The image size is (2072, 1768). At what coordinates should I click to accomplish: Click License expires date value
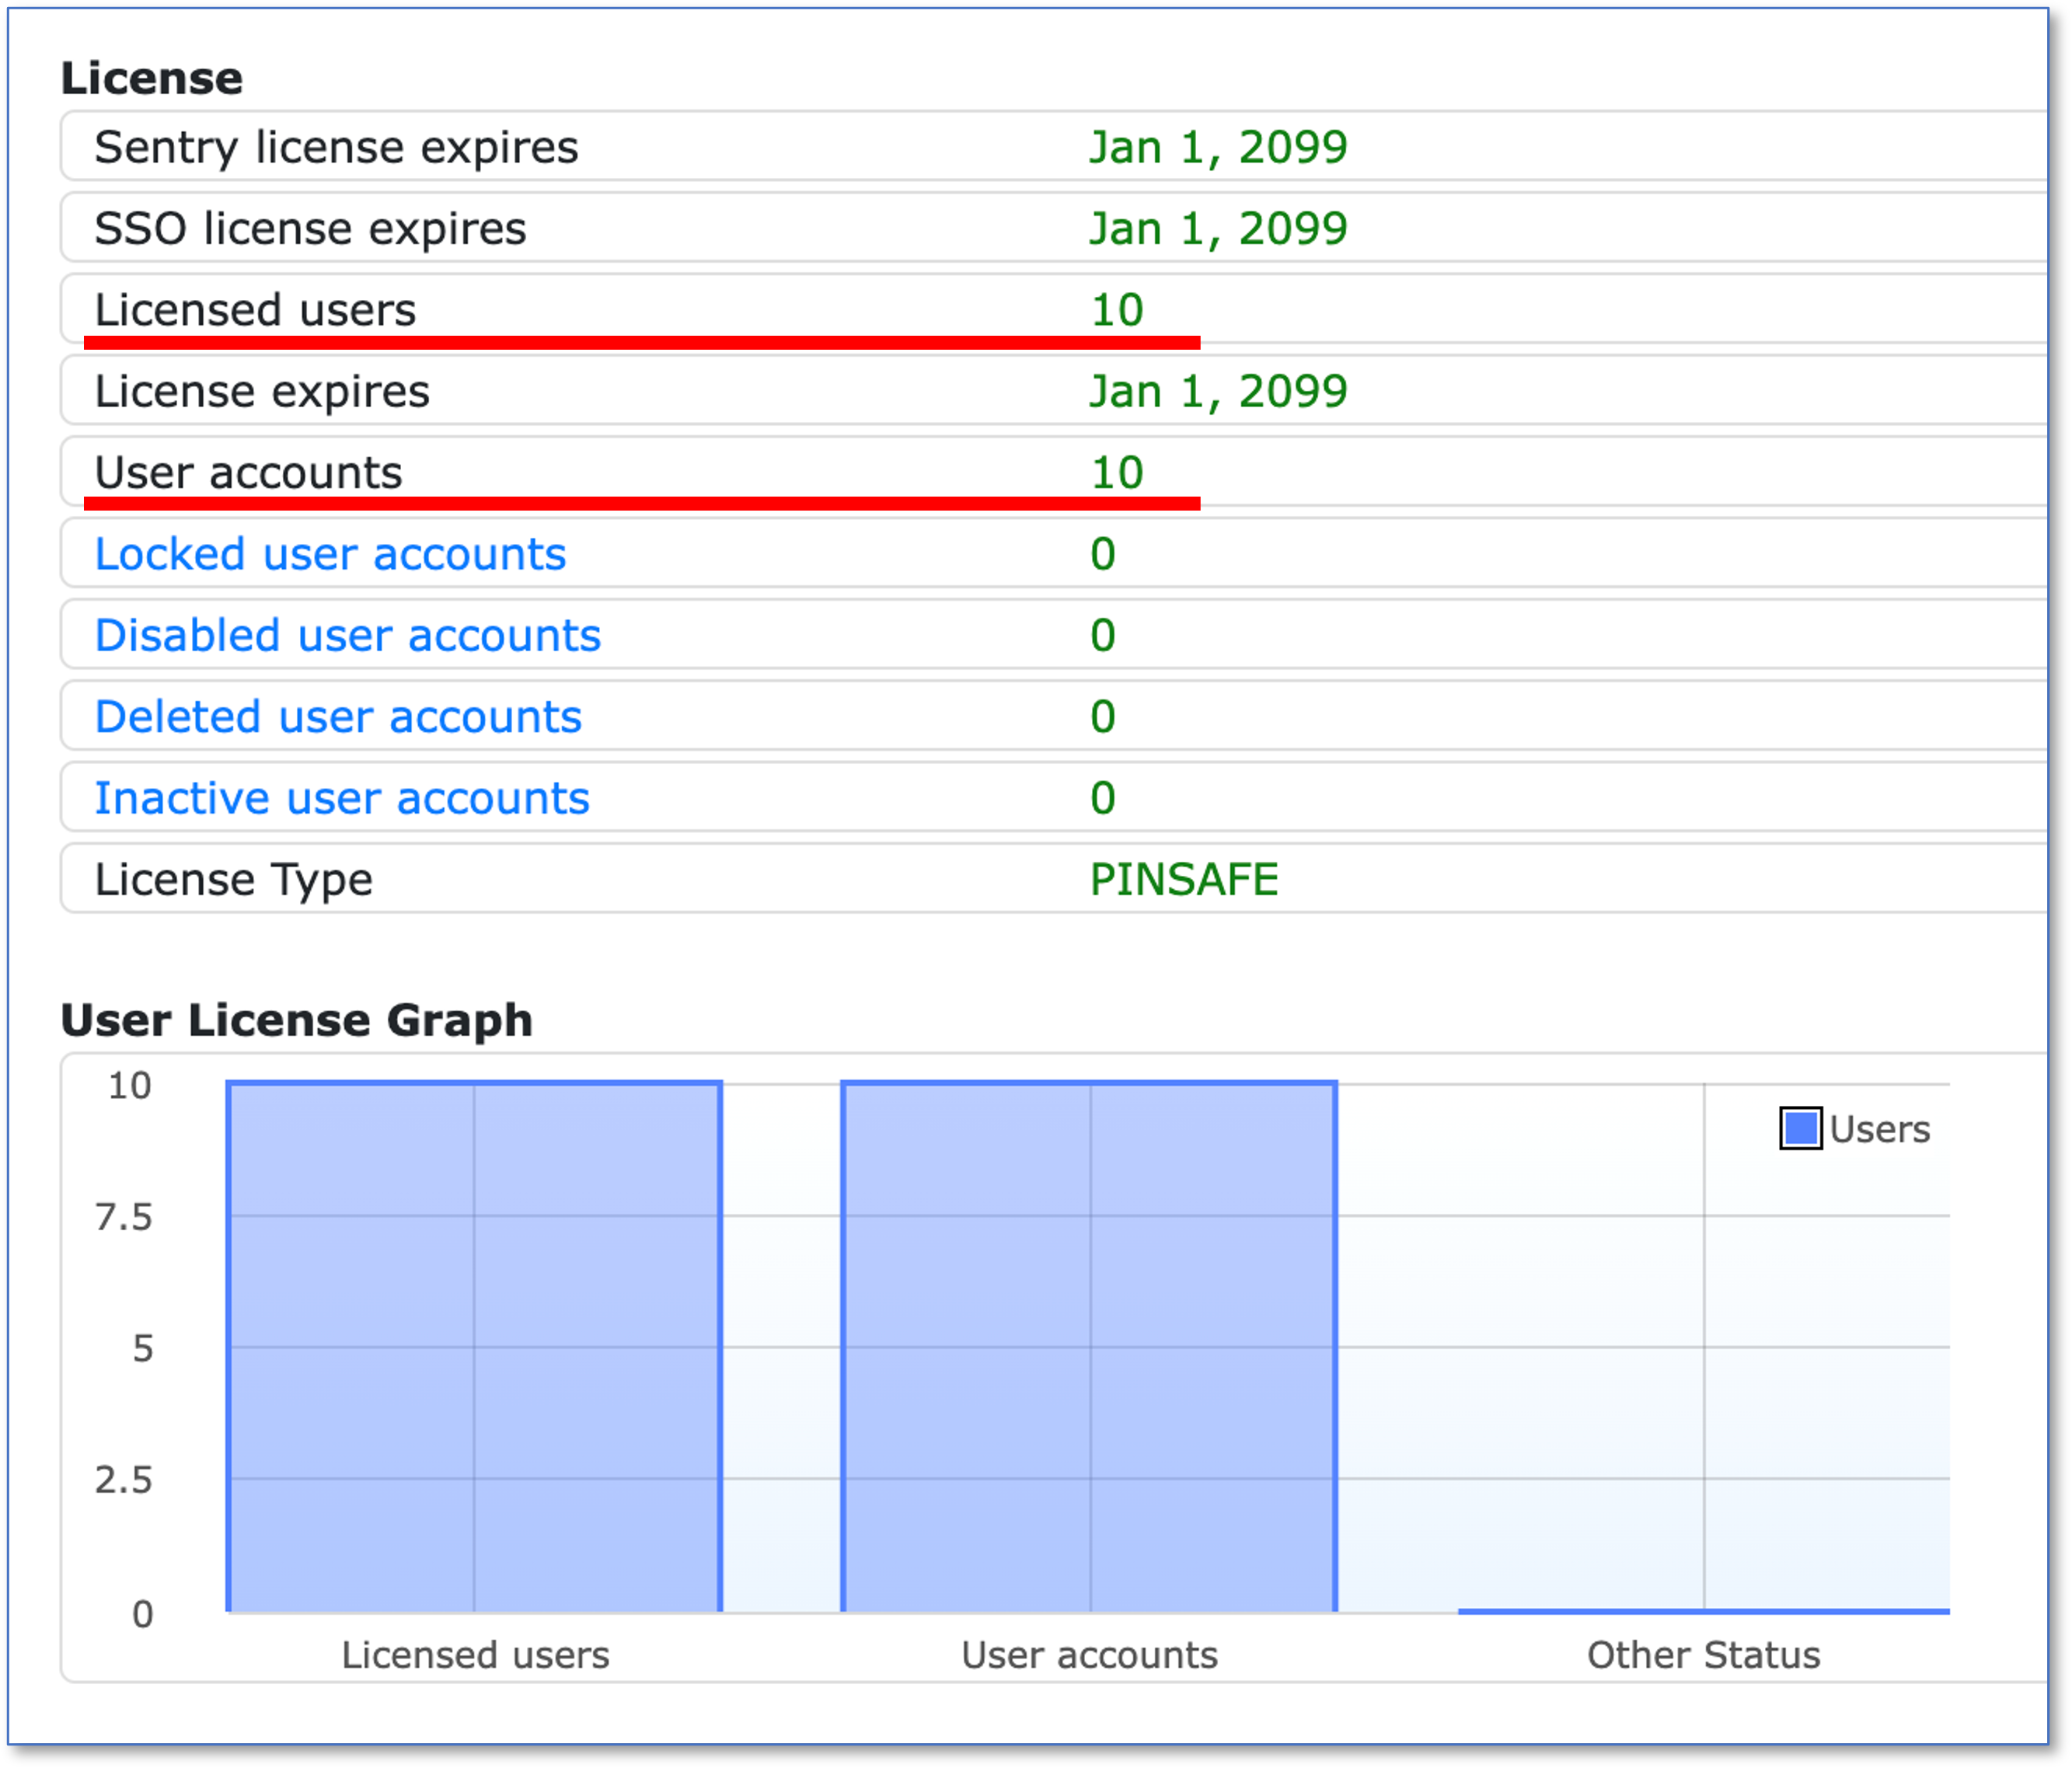1218,391
